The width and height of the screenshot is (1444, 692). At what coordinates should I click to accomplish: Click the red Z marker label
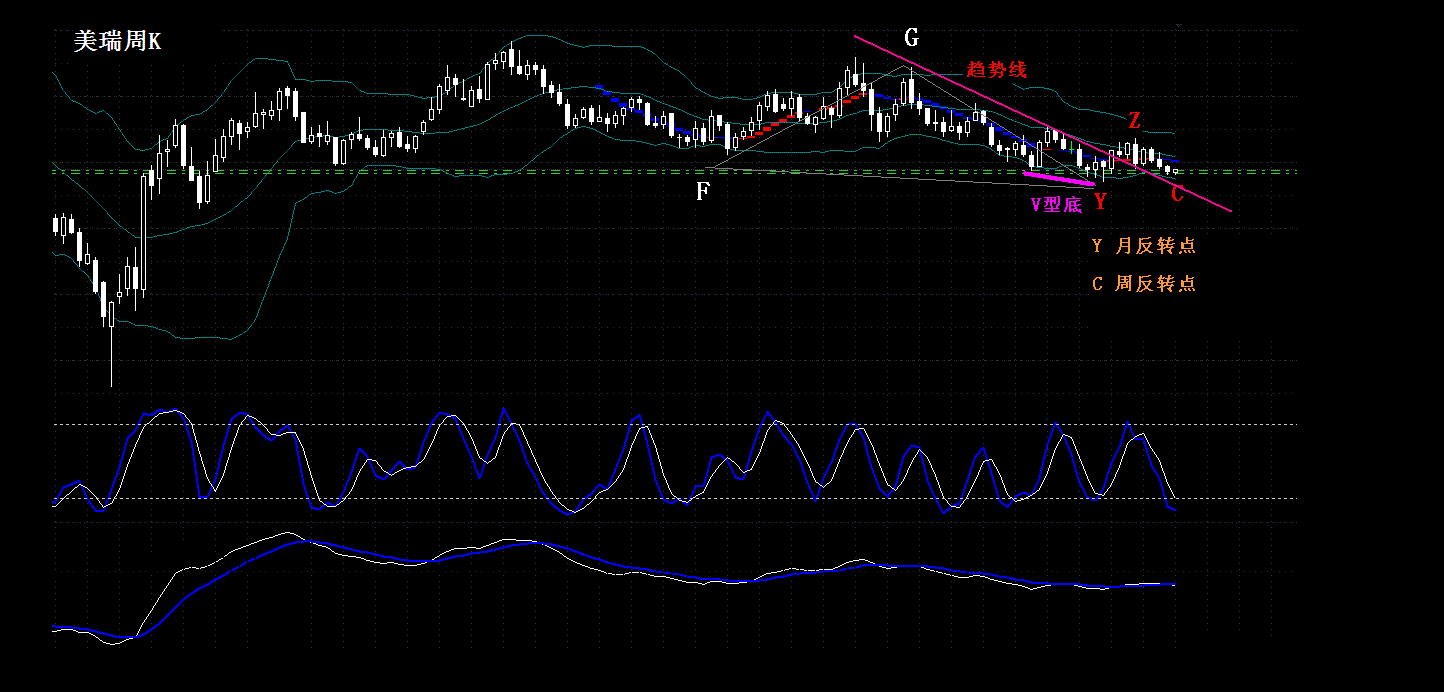coord(1134,121)
